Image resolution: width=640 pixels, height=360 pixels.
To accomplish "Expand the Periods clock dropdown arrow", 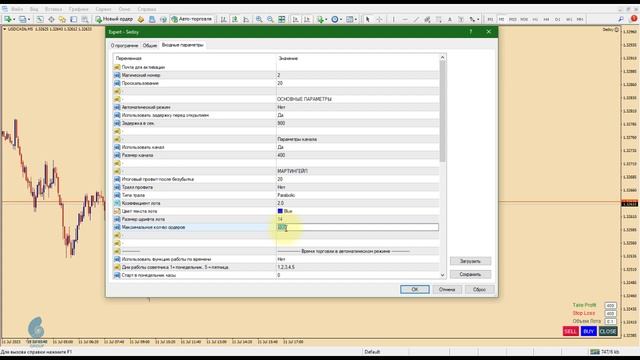I will [341, 20].
